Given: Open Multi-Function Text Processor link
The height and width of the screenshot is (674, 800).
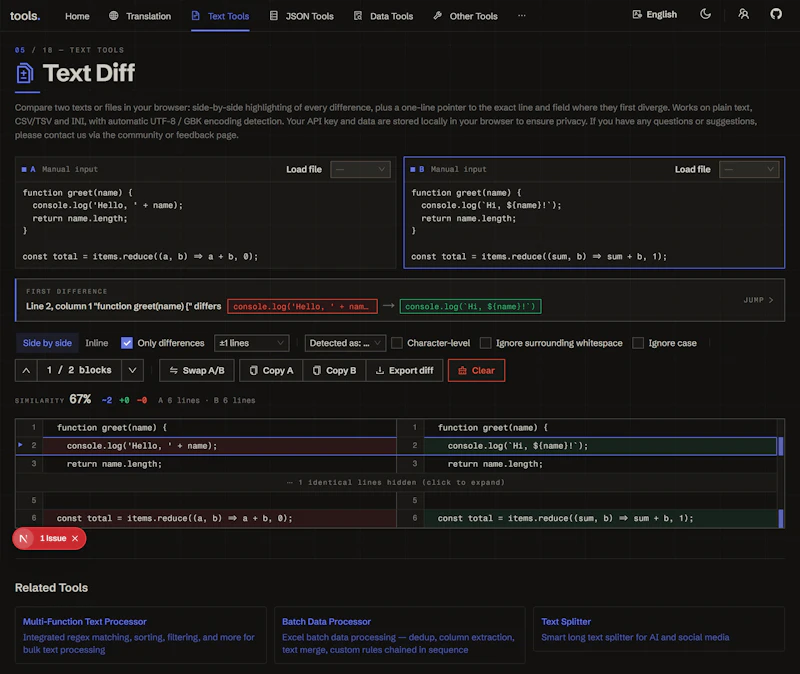Looking at the screenshot, I should [x=85, y=621].
